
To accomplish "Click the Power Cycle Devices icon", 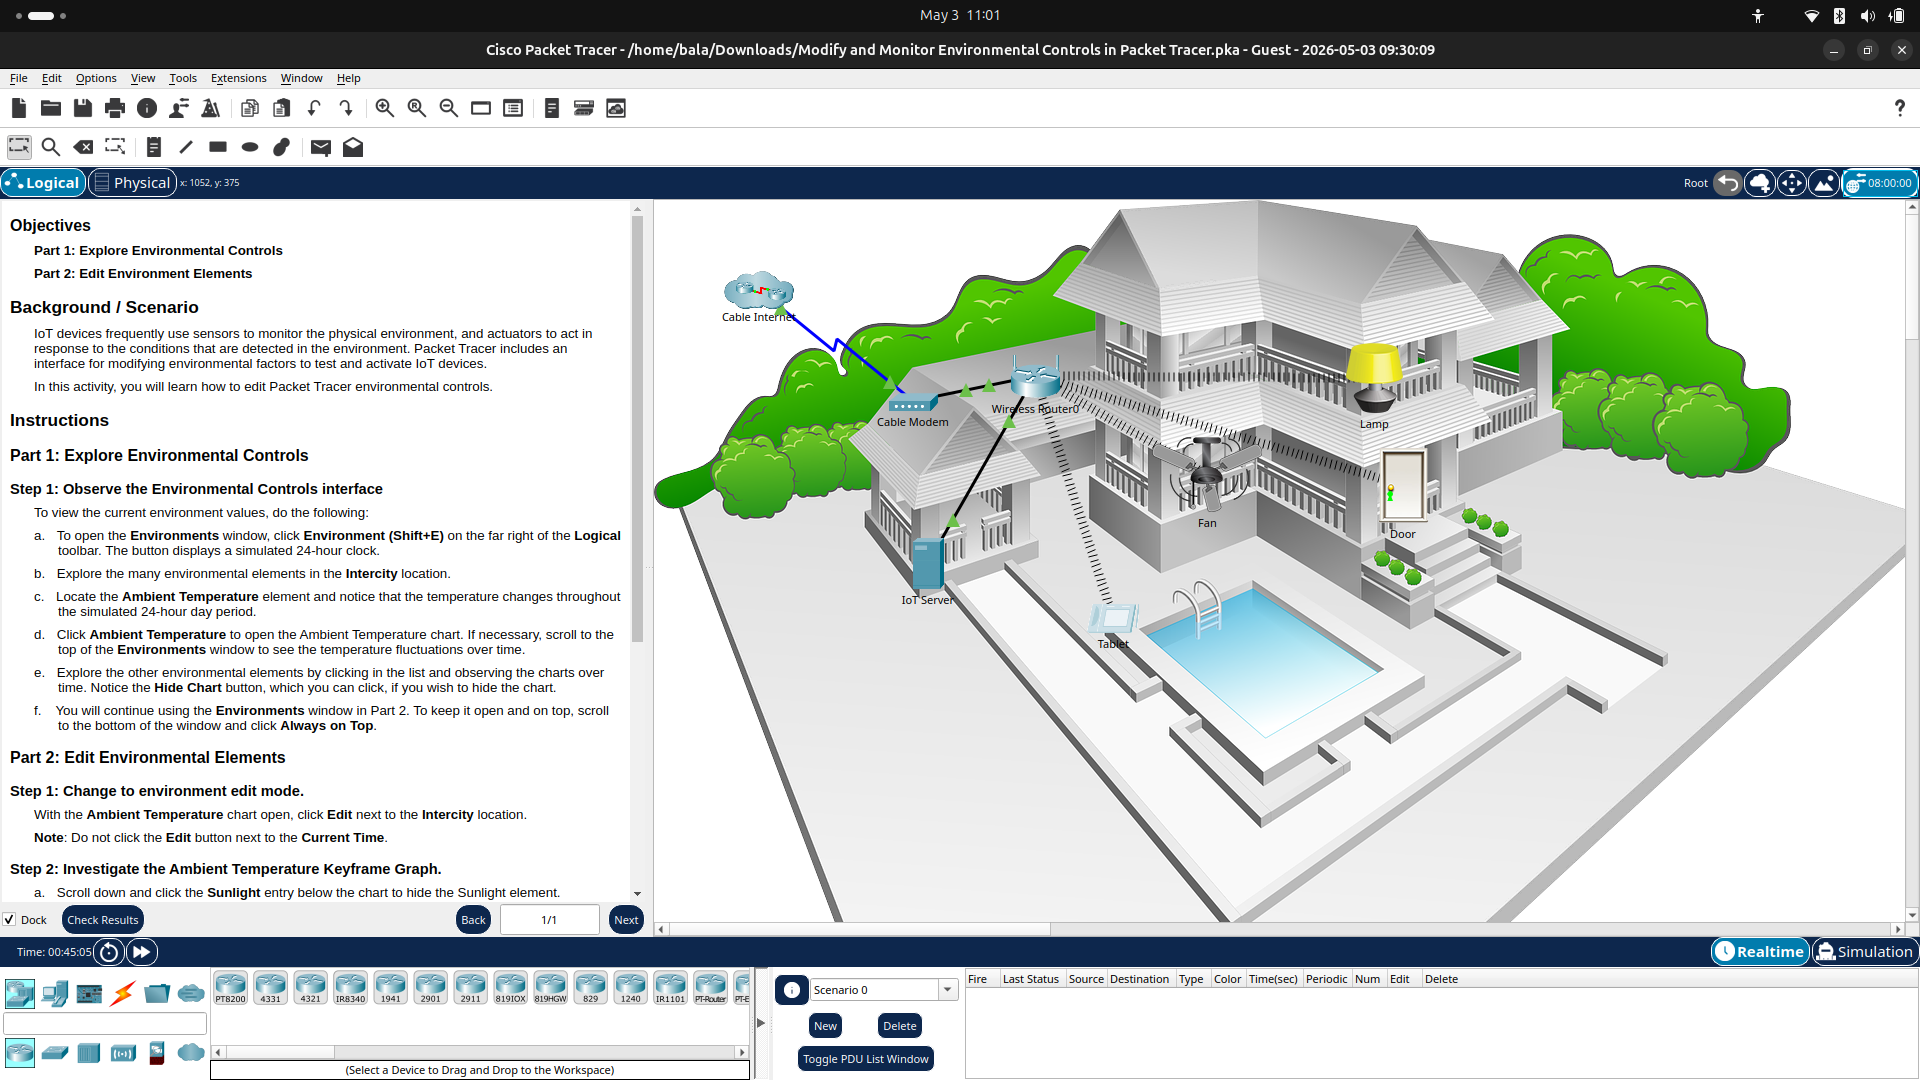I will click(x=109, y=952).
